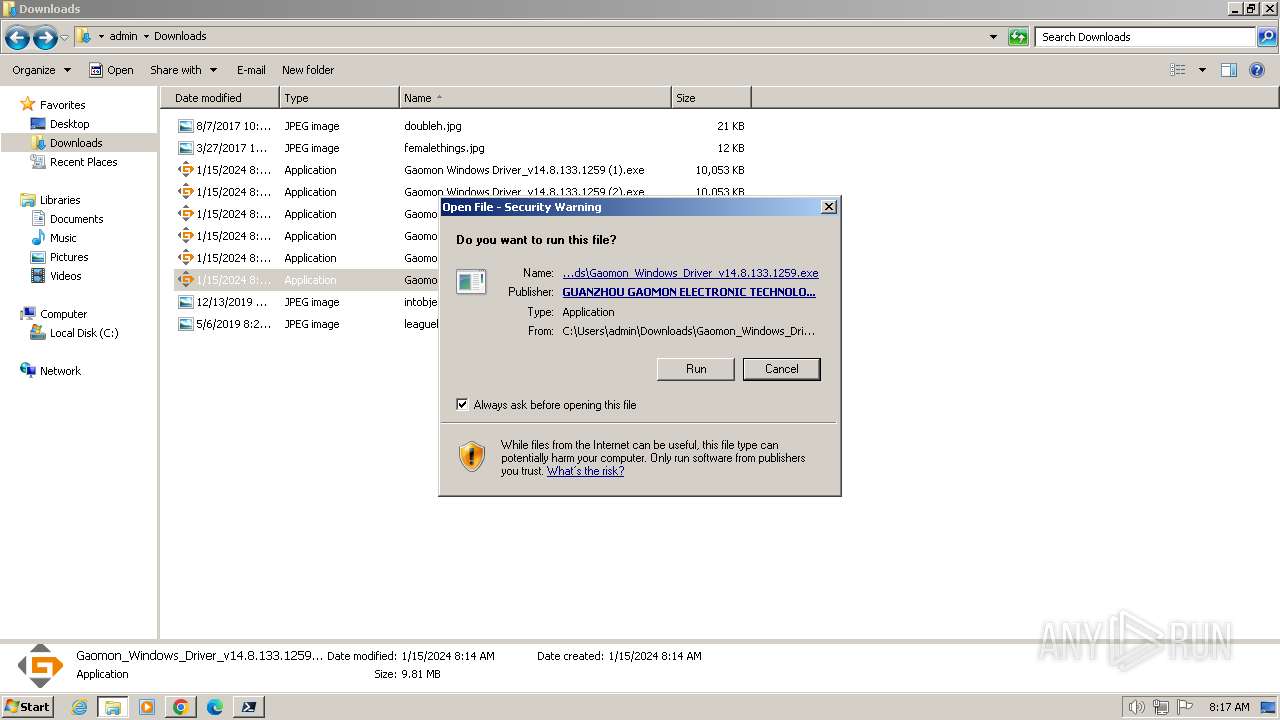Open Videos library in sidebar
1280x720 pixels.
tap(66, 276)
